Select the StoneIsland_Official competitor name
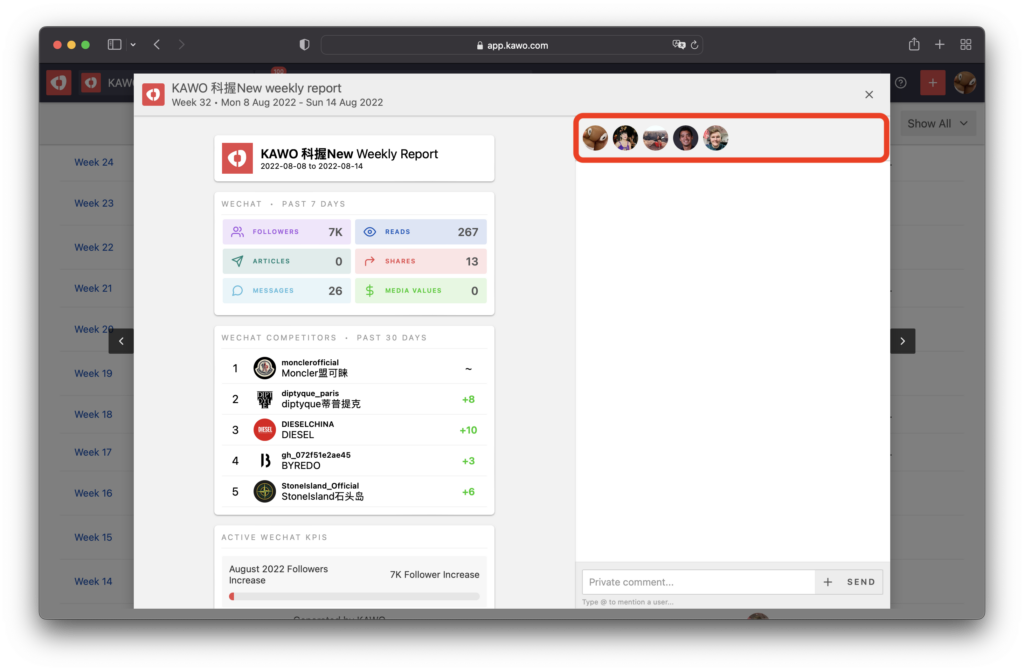This screenshot has height=671, width=1024. [320, 485]
